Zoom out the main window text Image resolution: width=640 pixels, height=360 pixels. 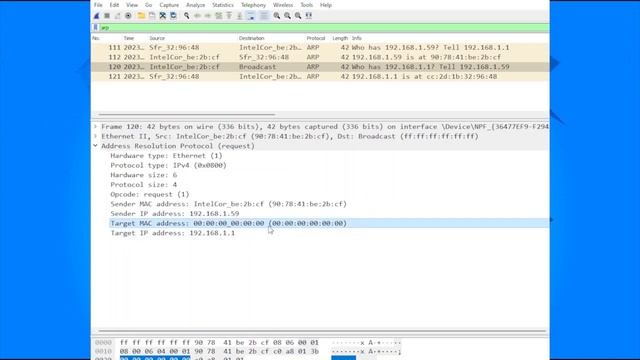click(x=287, y=16)
